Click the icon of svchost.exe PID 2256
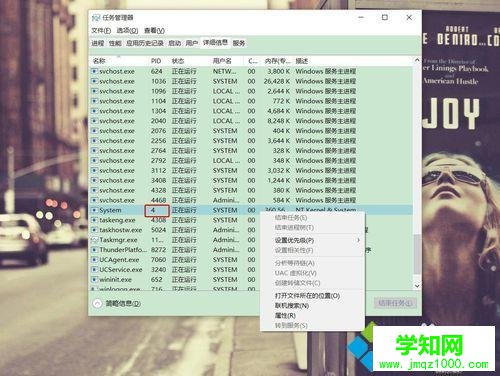Image resolution: width=500 pixels, height=376 pixels. pos(95,141)
